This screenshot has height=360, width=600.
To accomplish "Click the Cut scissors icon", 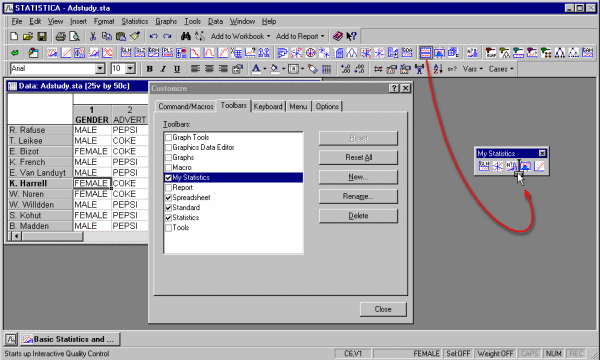I will (x=93, y=36).
